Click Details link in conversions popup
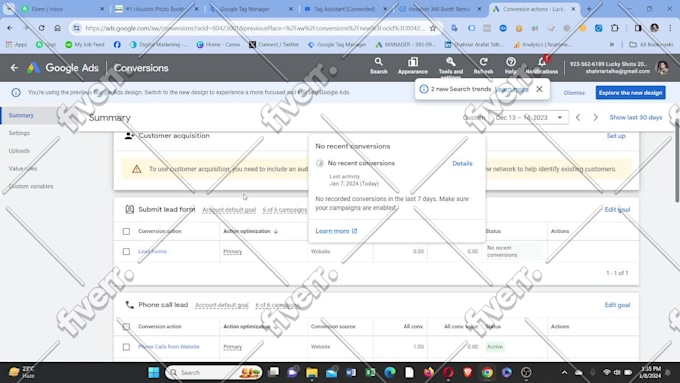Screen dimensions: 680x383 pos(462,164)
